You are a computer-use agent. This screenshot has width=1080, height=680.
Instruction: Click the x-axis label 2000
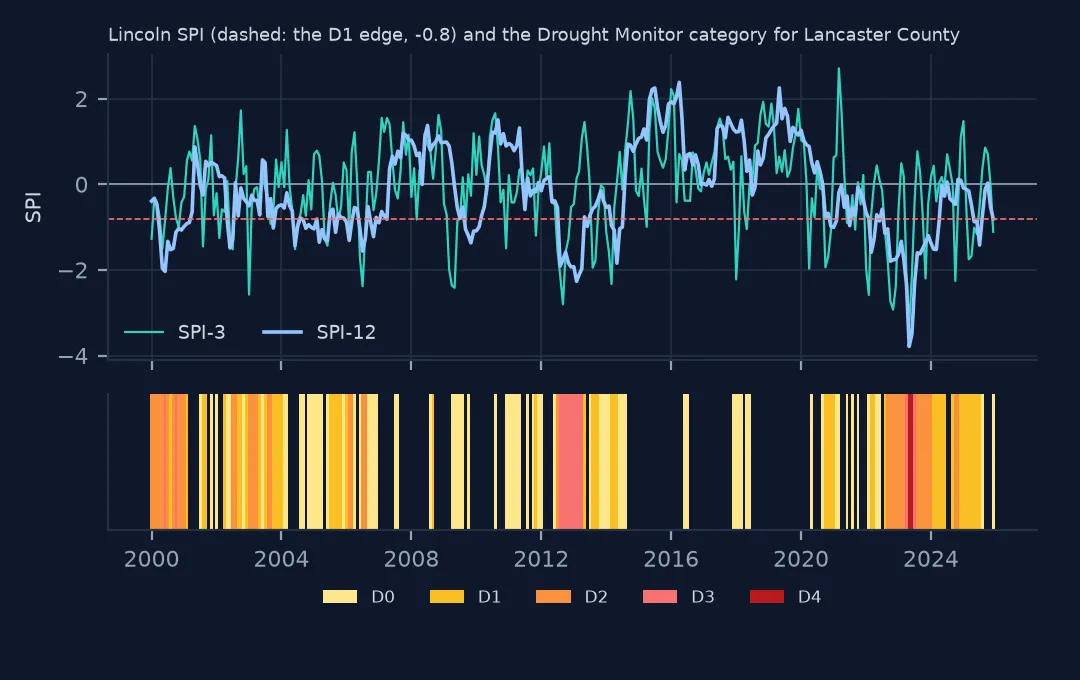click(152, 559)
